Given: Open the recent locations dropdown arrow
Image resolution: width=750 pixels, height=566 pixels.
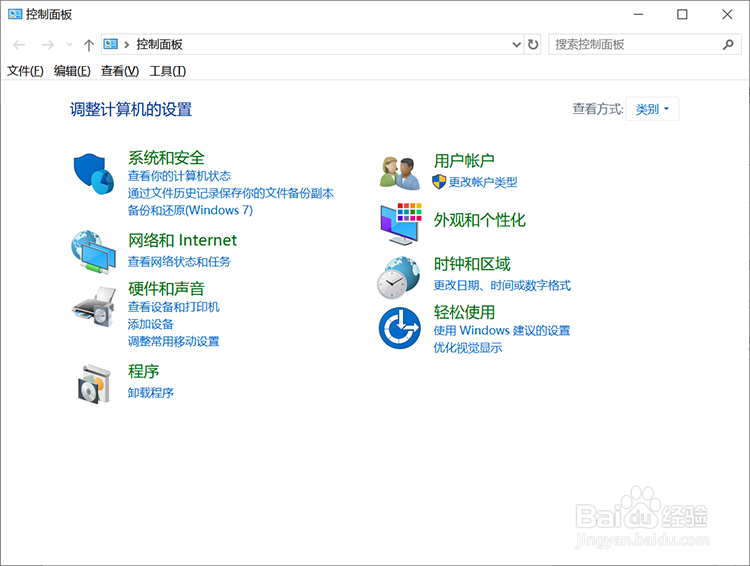Looking at the screenshot, I should point(69,45).
